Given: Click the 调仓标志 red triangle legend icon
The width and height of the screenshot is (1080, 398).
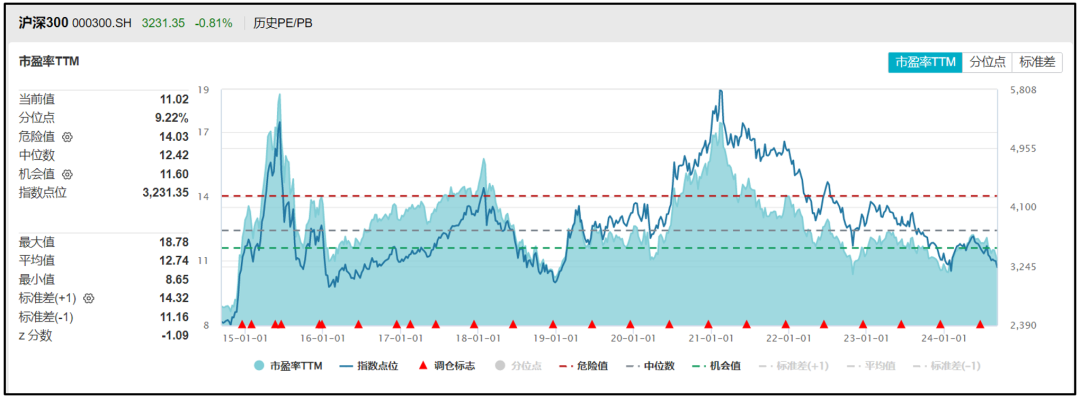Looking at the screenshot, I should point(424,366).
